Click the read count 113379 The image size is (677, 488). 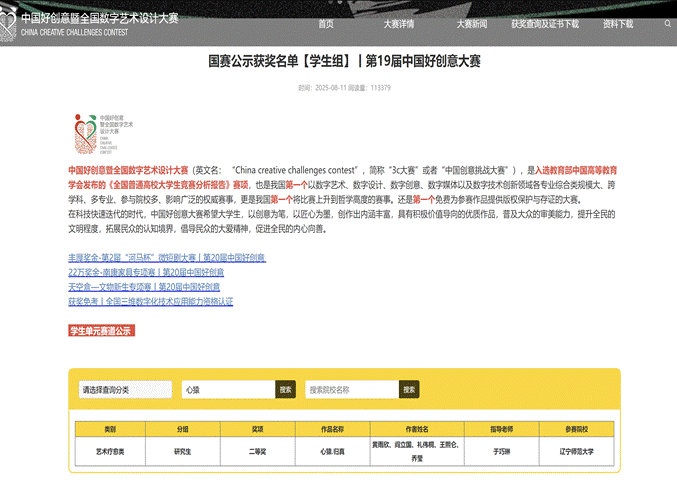[x=381, y=88]
